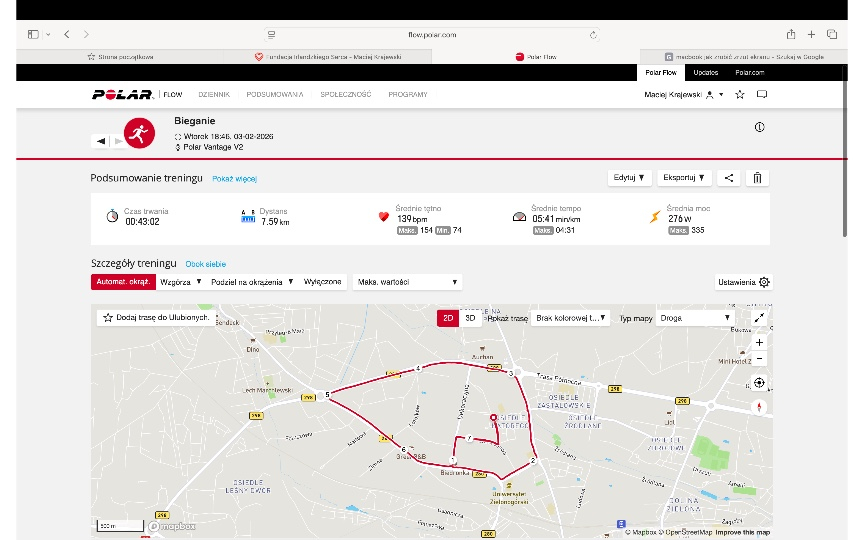Zoom in on the map
Image resolution: width=864 pixels, height=540 pixels.
pos(759,342)
